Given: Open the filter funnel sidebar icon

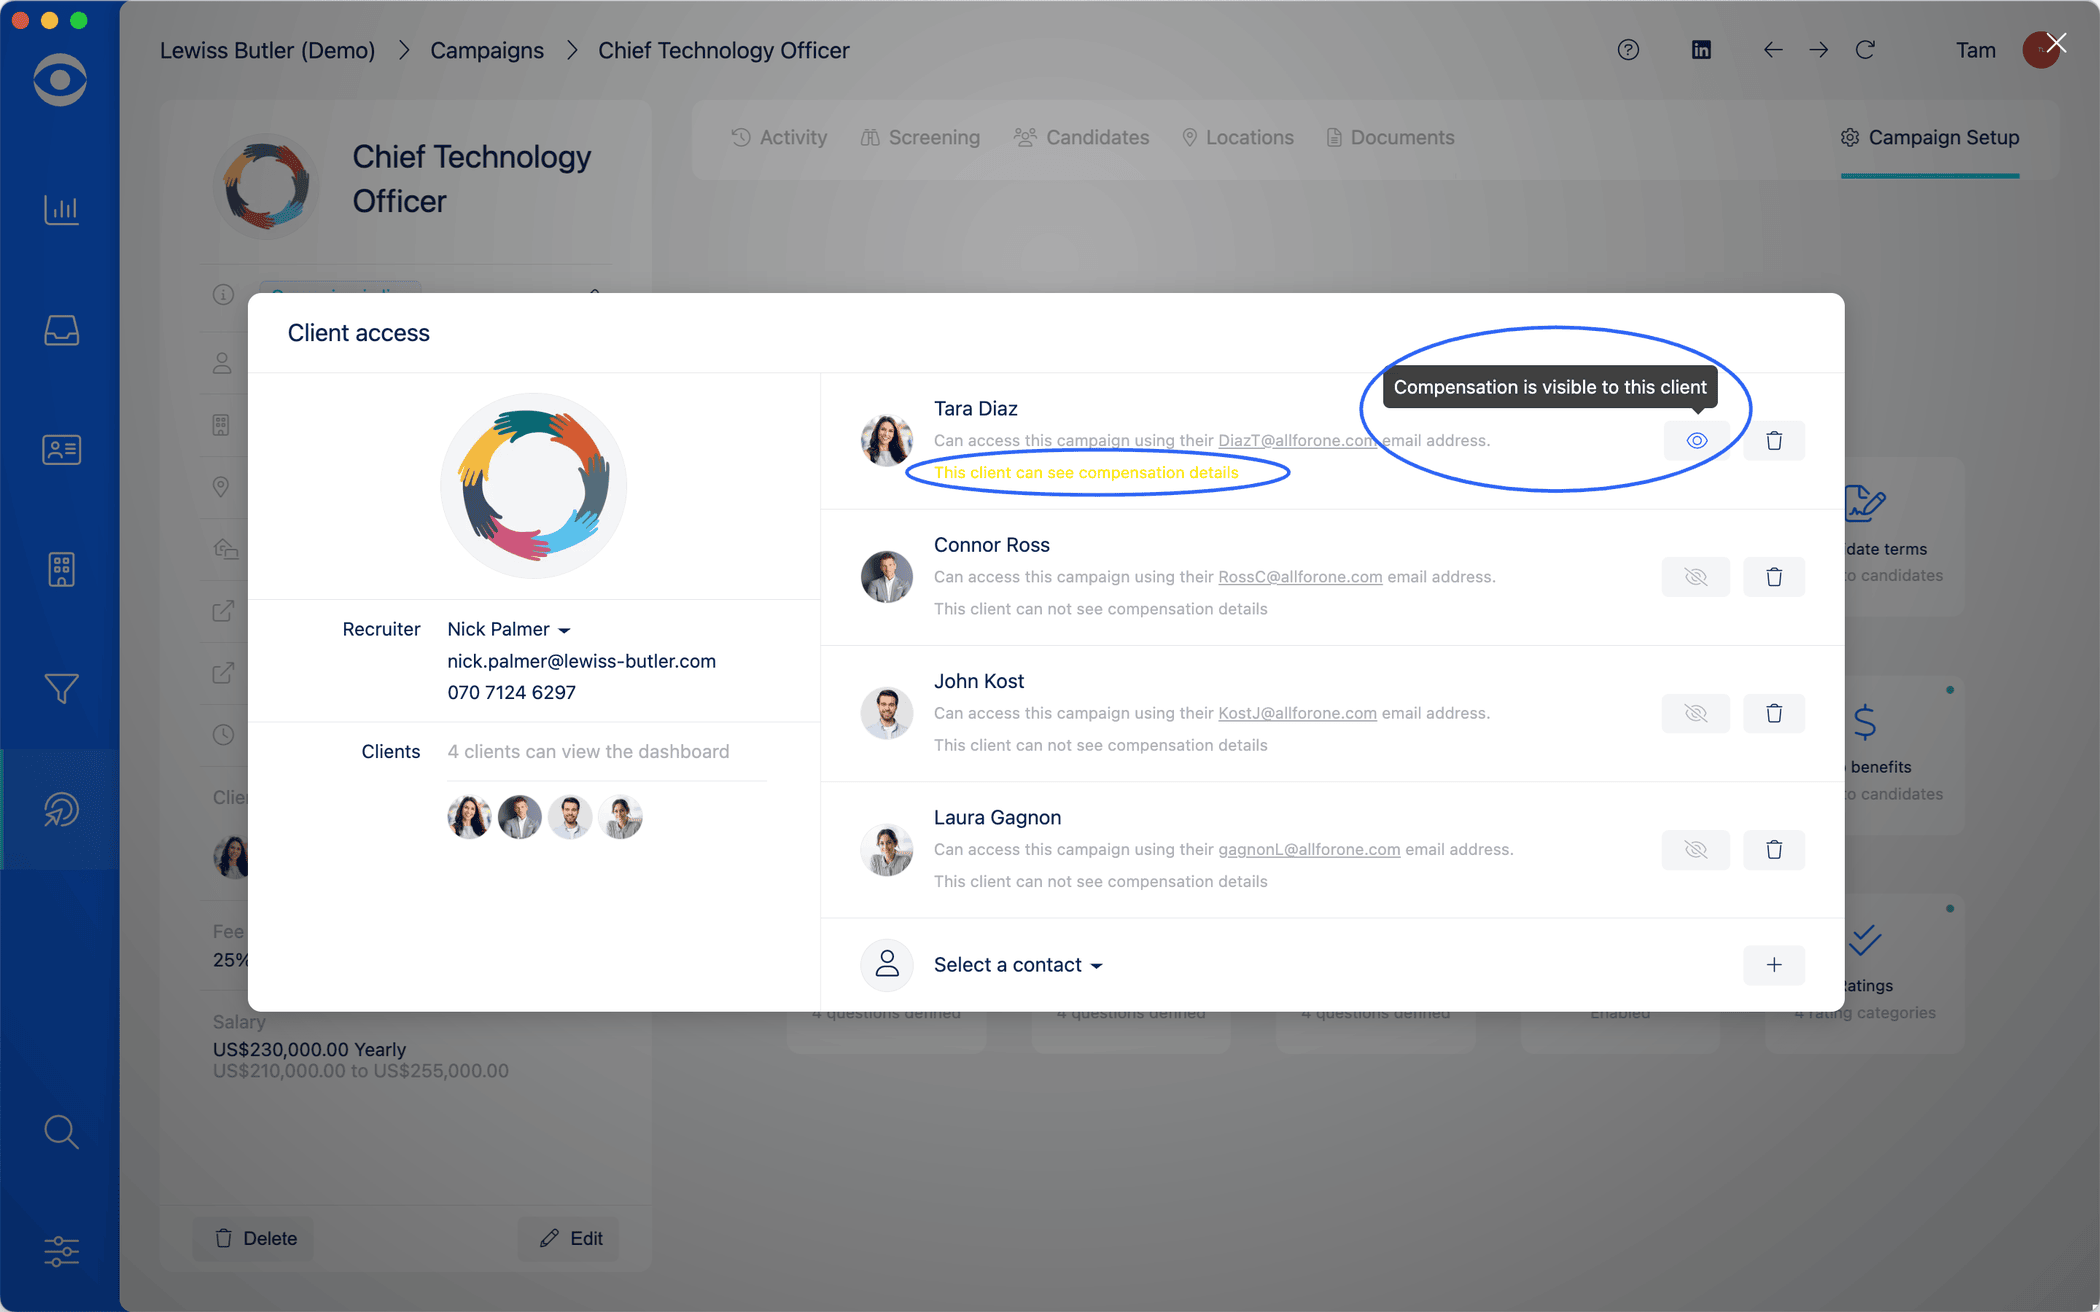Looking at the screenshot, I should [61, 689].
